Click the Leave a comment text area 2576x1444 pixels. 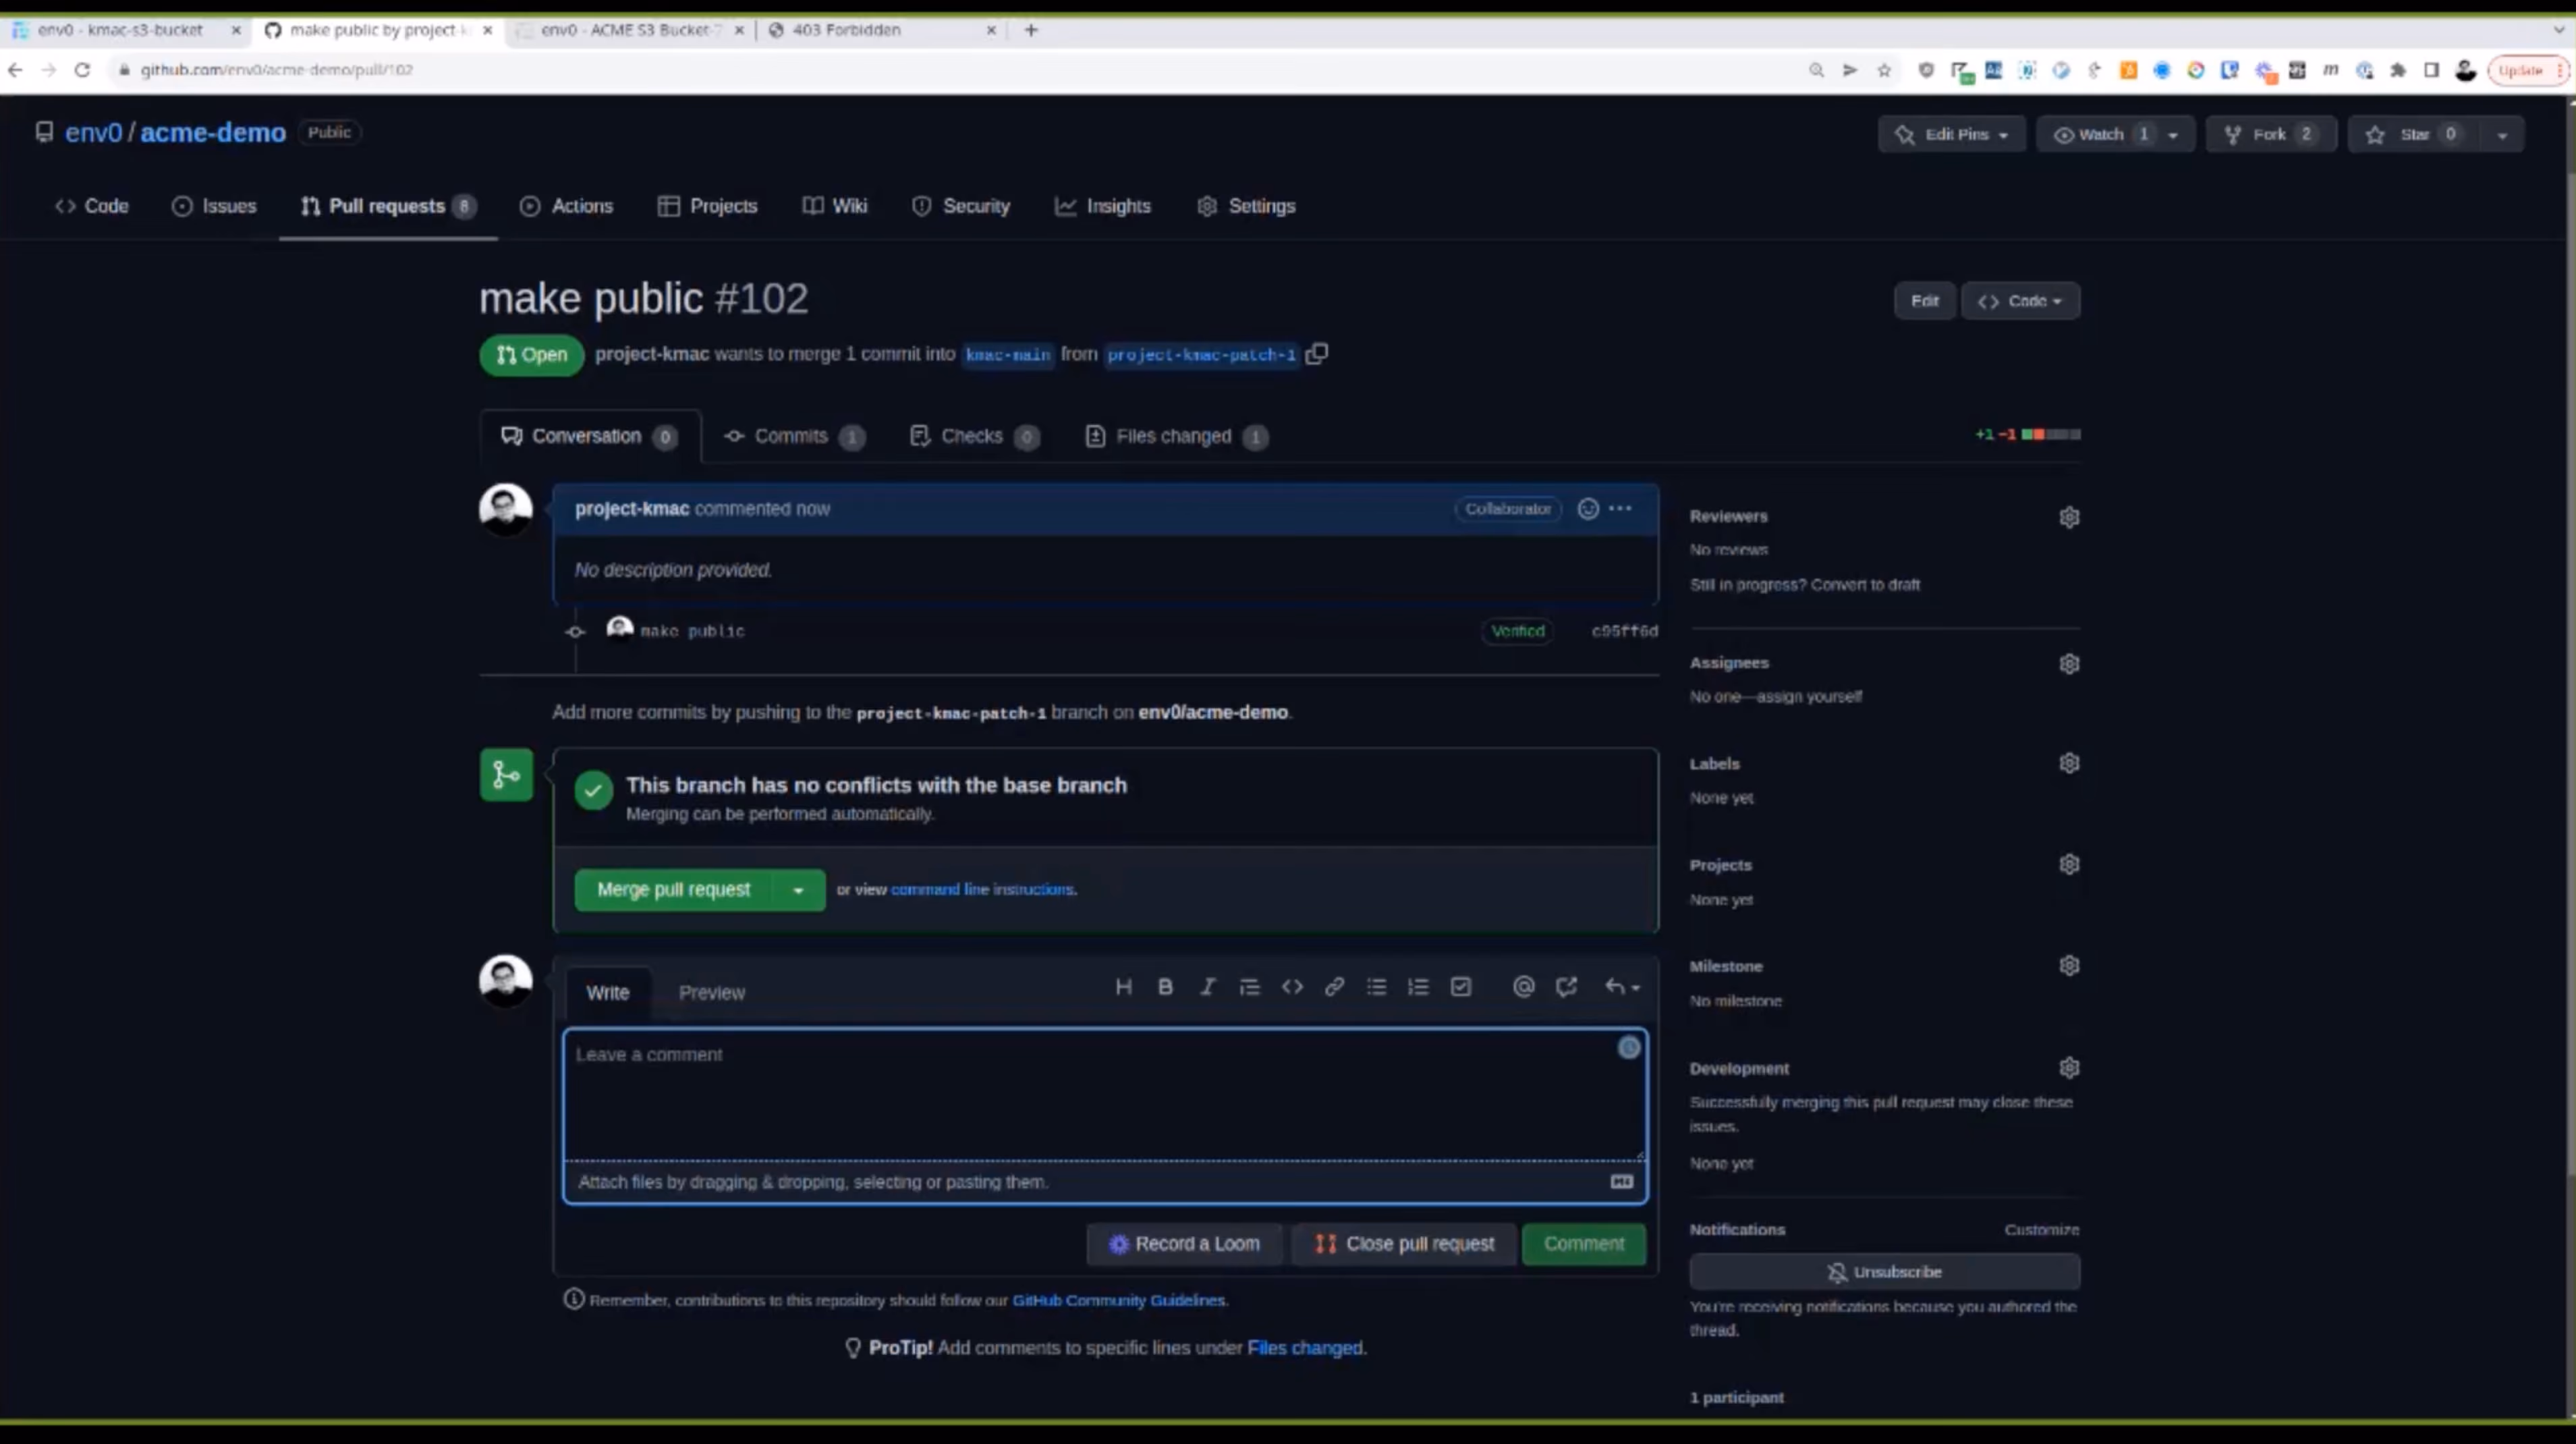point(1105,1095)
